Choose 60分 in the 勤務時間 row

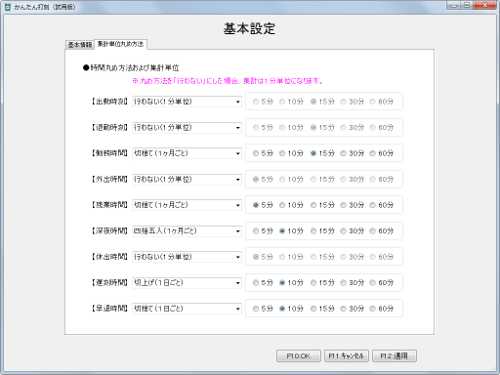point(382,153)
